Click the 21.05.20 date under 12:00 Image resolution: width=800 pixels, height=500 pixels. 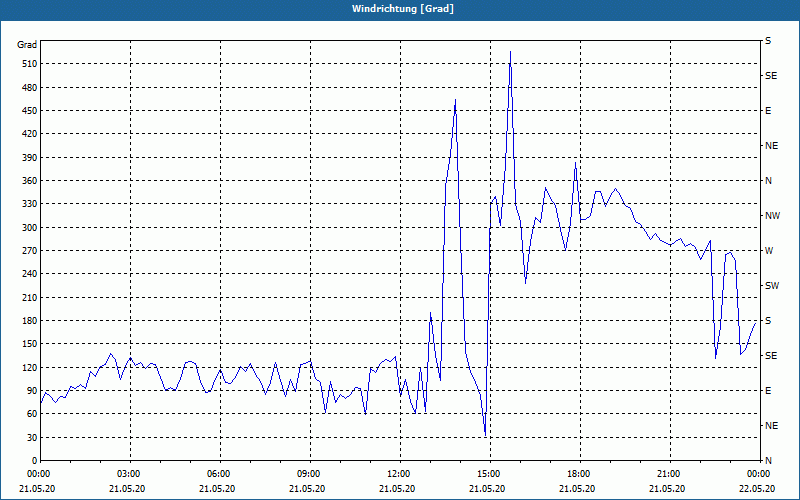point(397,488)
